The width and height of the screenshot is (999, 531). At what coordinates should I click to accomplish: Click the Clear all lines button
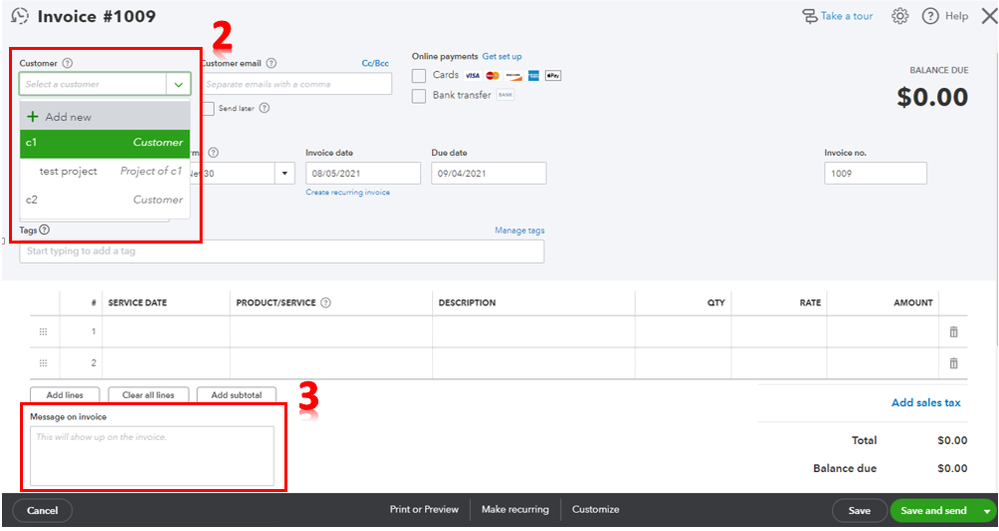coord(148,395)
